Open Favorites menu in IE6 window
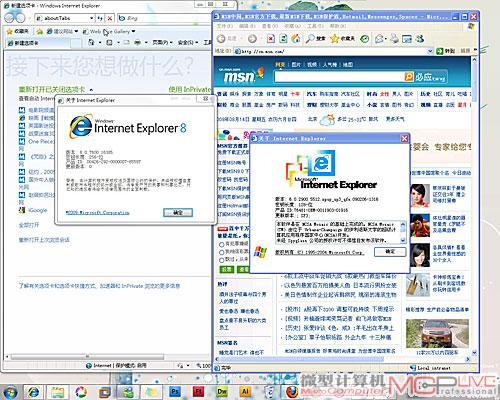This screenshot has width=500, height=400. 292,26
